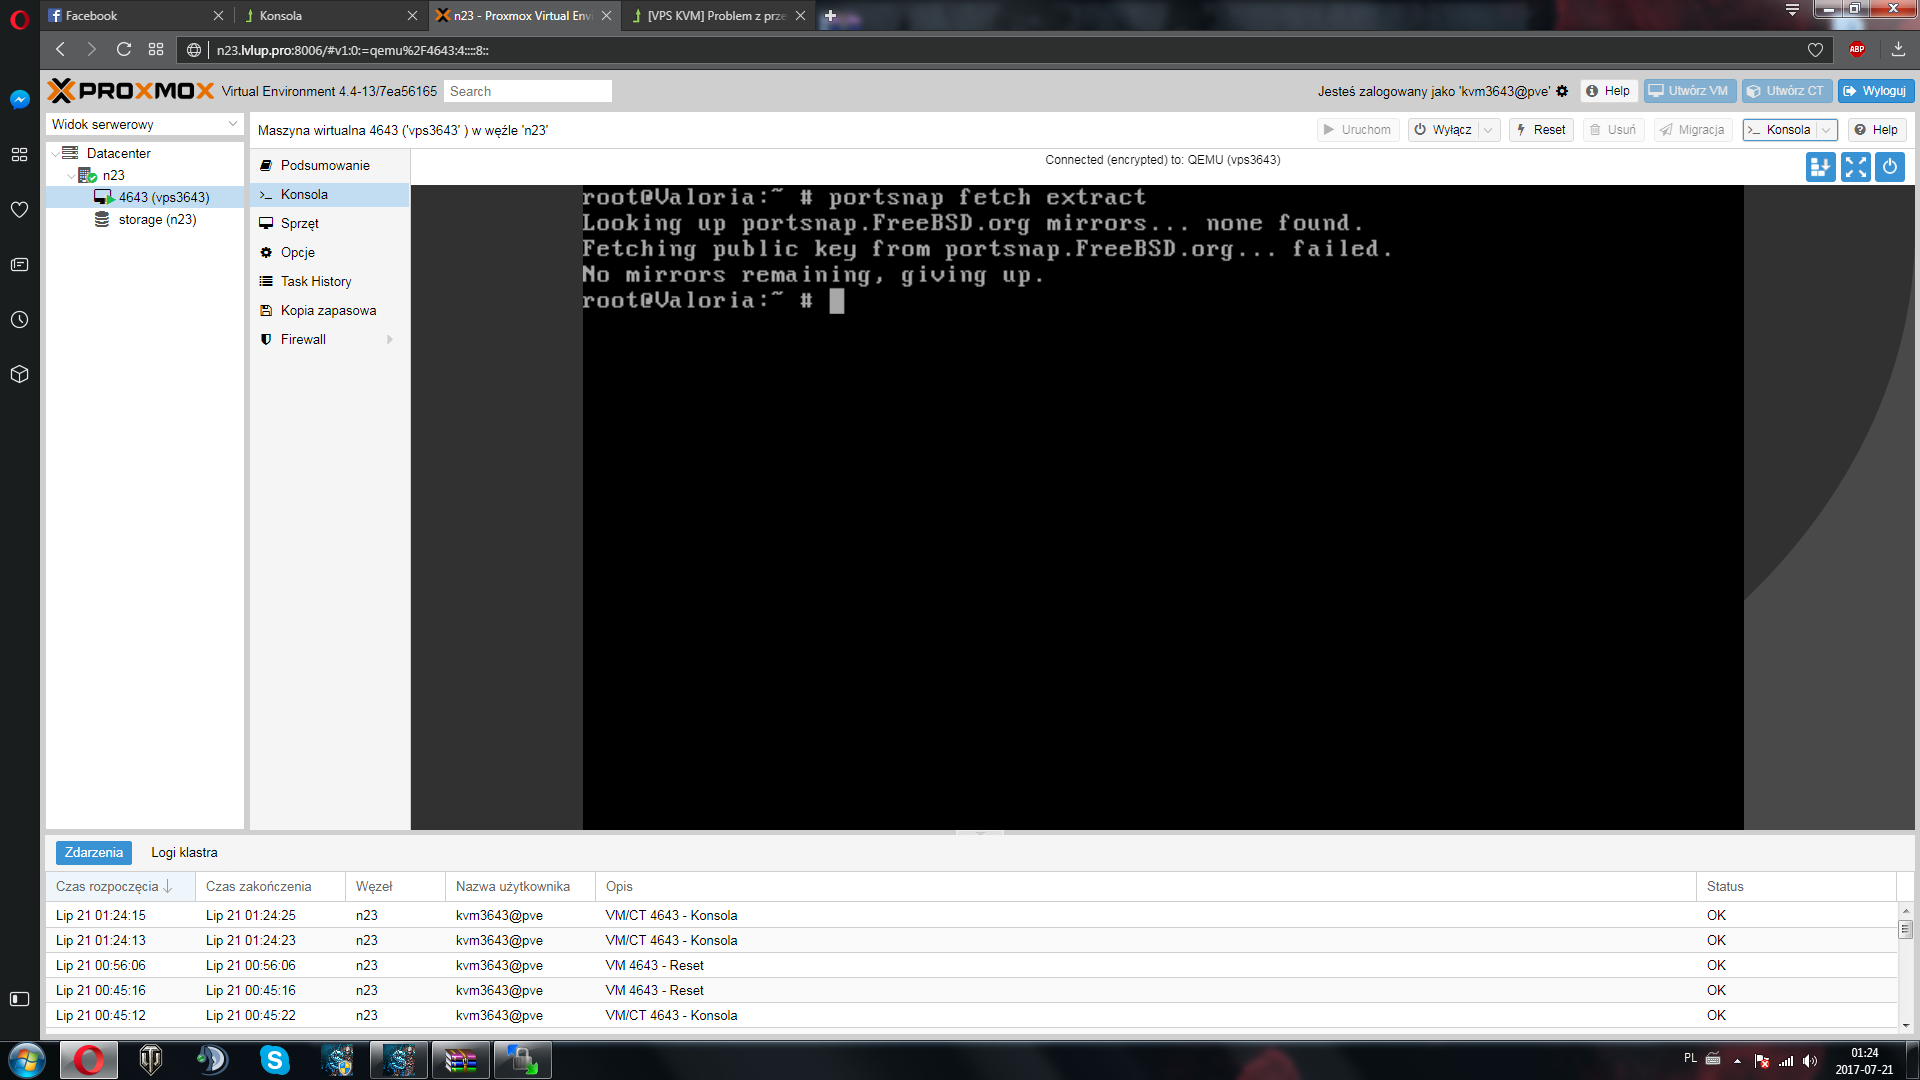Click the Reset VM button
Image resolution: width=1920 pixels, height=1080 pixels.
pos(1541,130)
